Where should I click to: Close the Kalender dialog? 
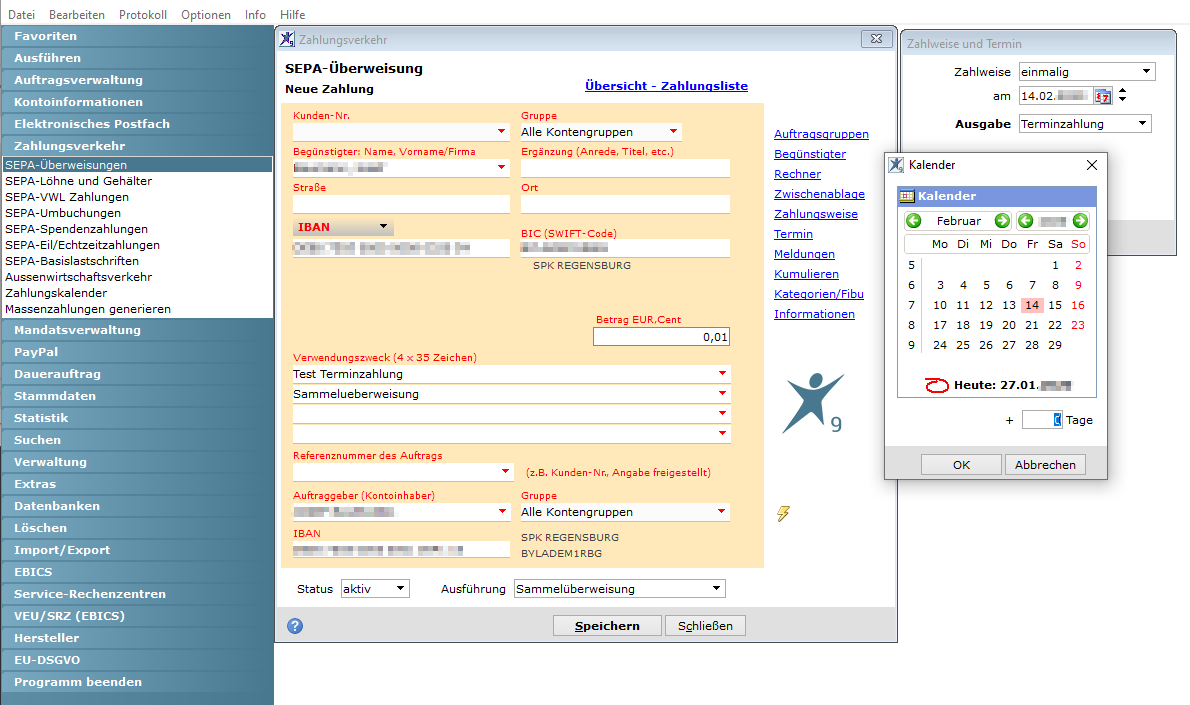(x=1091, y=165)
